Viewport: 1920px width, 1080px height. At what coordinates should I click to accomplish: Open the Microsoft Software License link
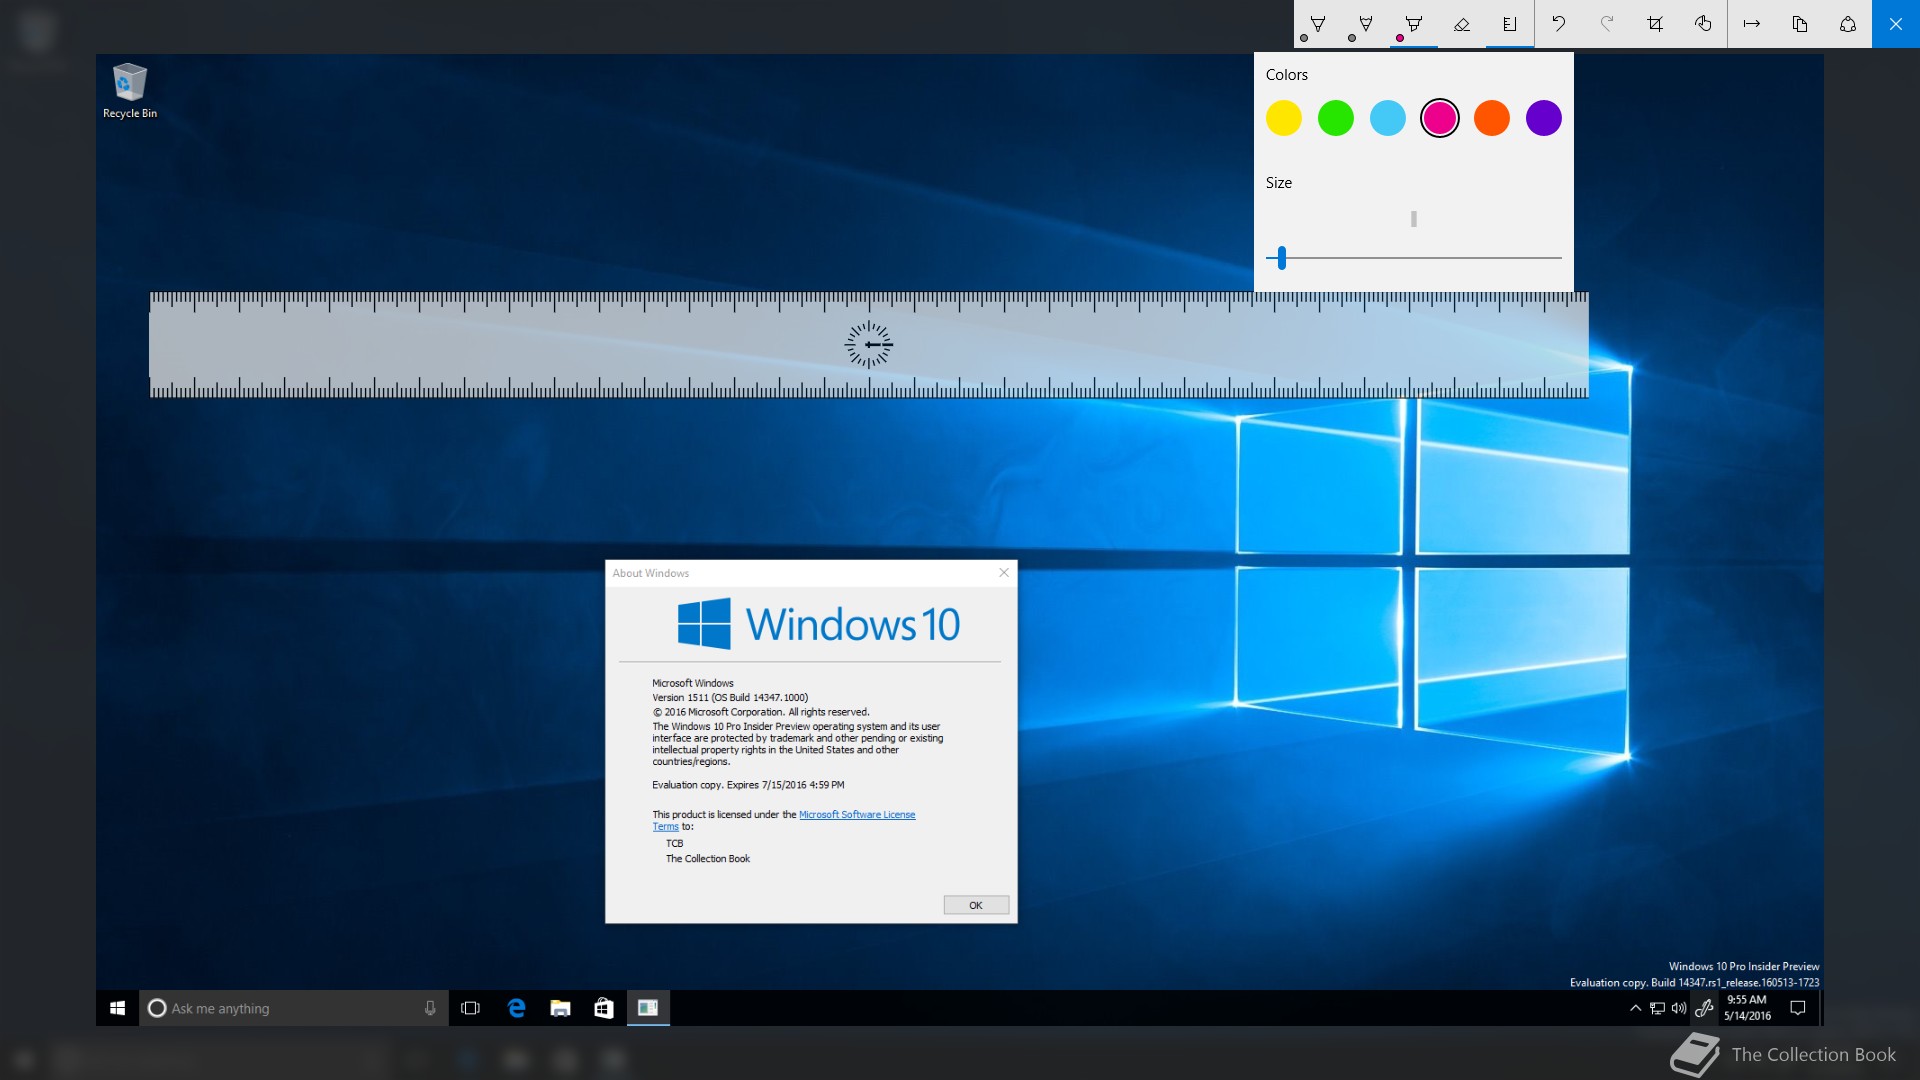pyautogui.click(x=857, y=815)
